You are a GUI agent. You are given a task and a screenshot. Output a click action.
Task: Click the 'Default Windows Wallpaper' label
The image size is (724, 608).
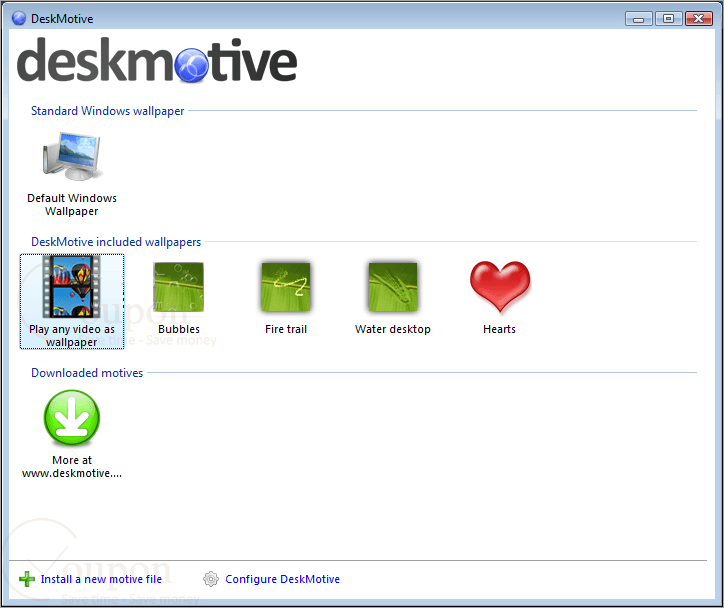click(x=72, y=205)
